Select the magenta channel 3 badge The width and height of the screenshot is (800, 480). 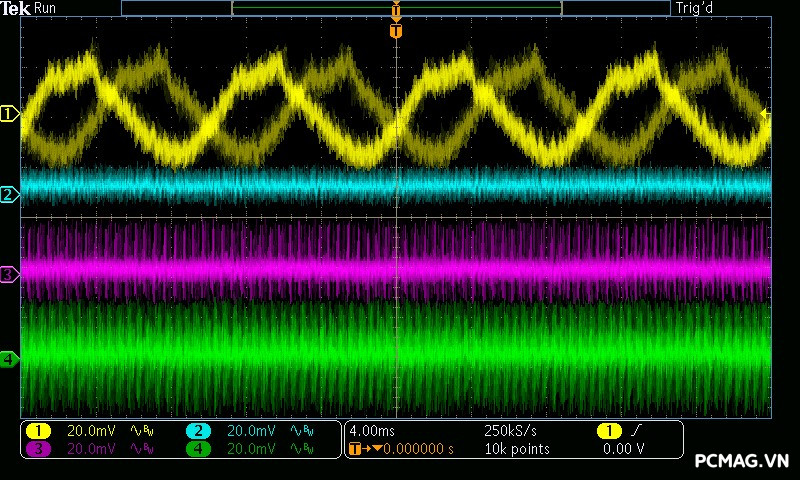tap(38, 449)
